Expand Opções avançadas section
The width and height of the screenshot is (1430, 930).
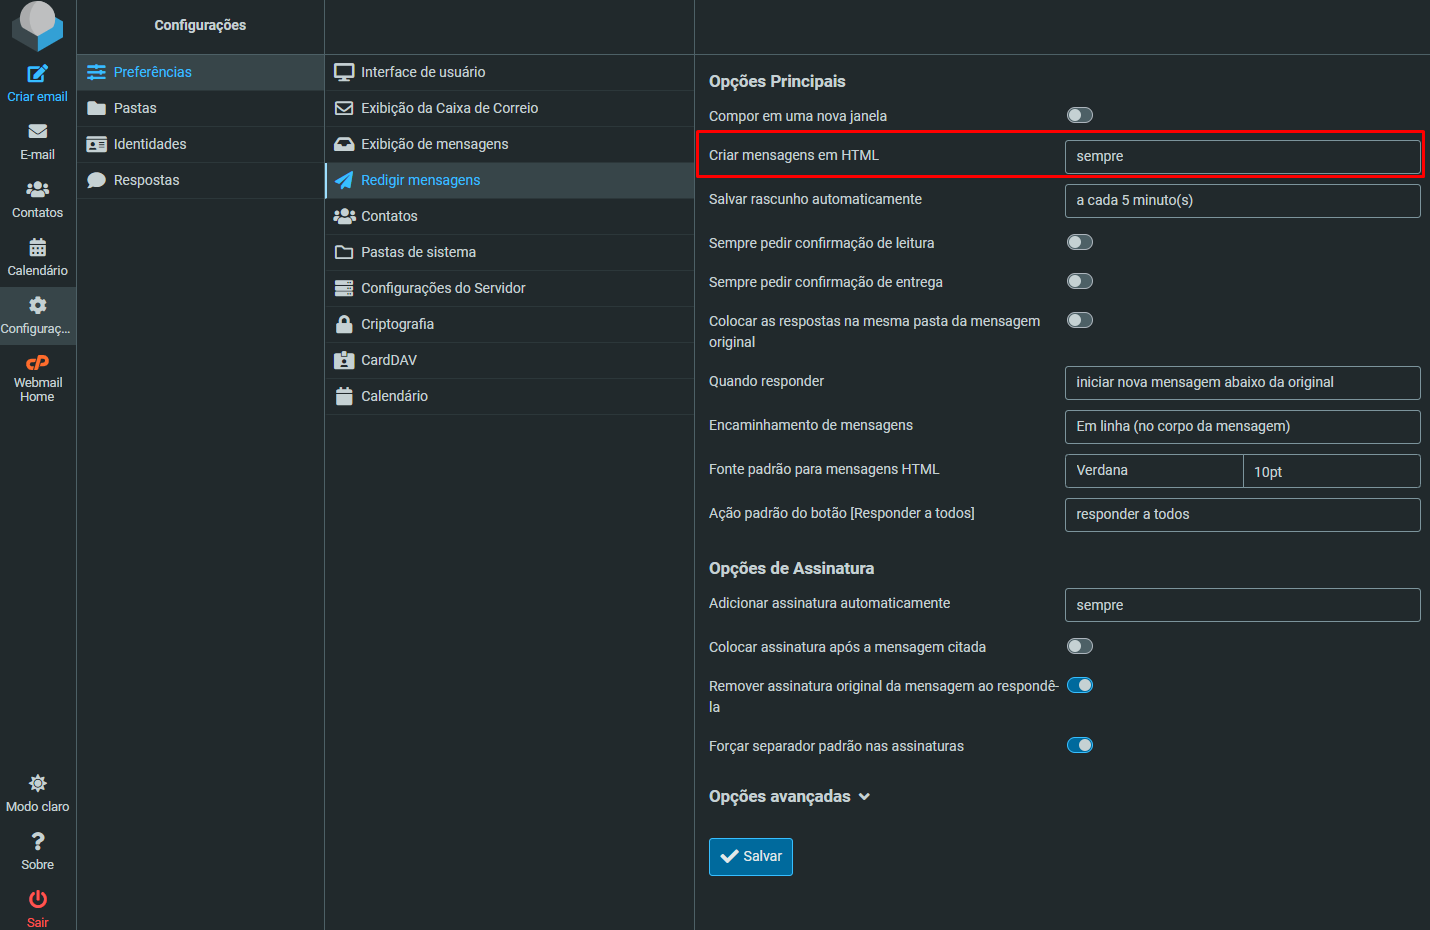789,797
